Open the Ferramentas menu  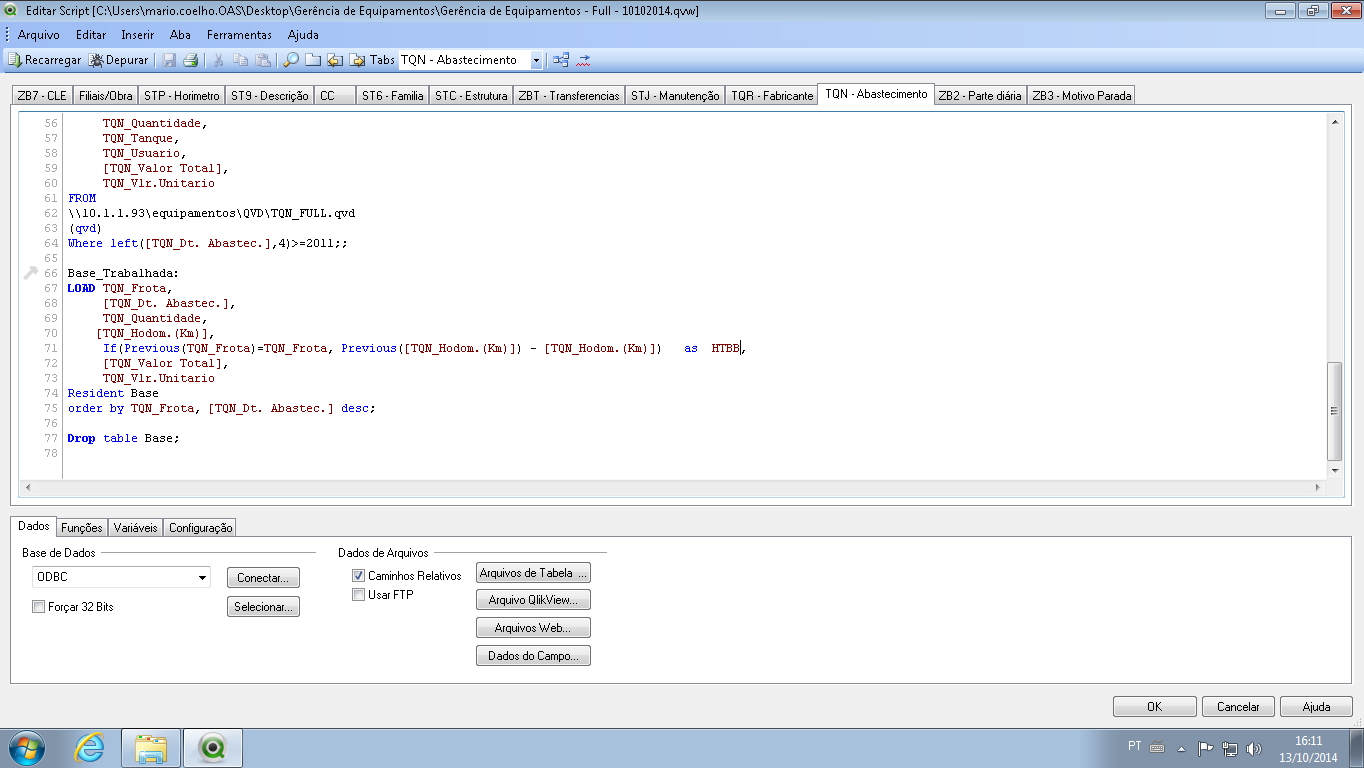(x=239, y=35)
